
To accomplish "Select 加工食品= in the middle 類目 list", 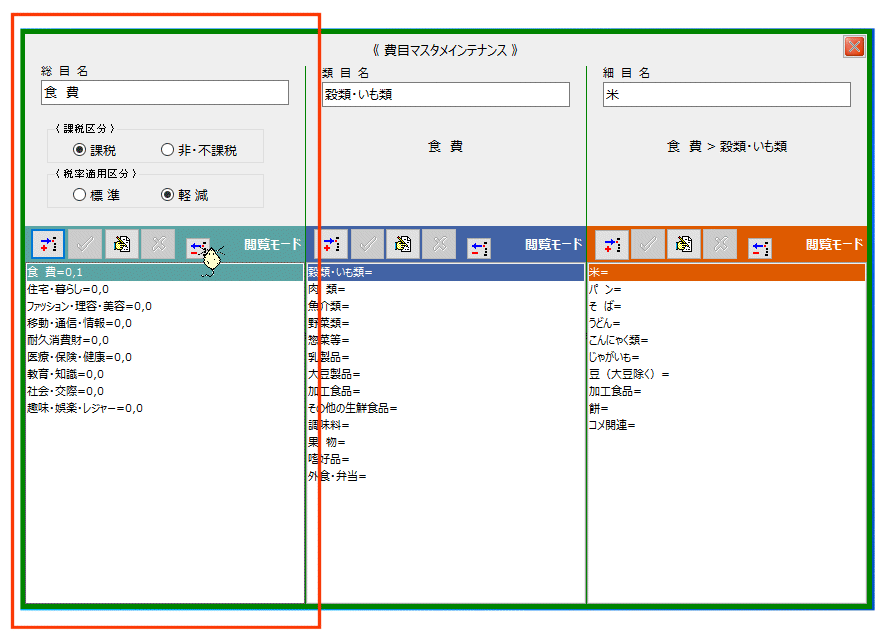I will click(x=446, y=391).
